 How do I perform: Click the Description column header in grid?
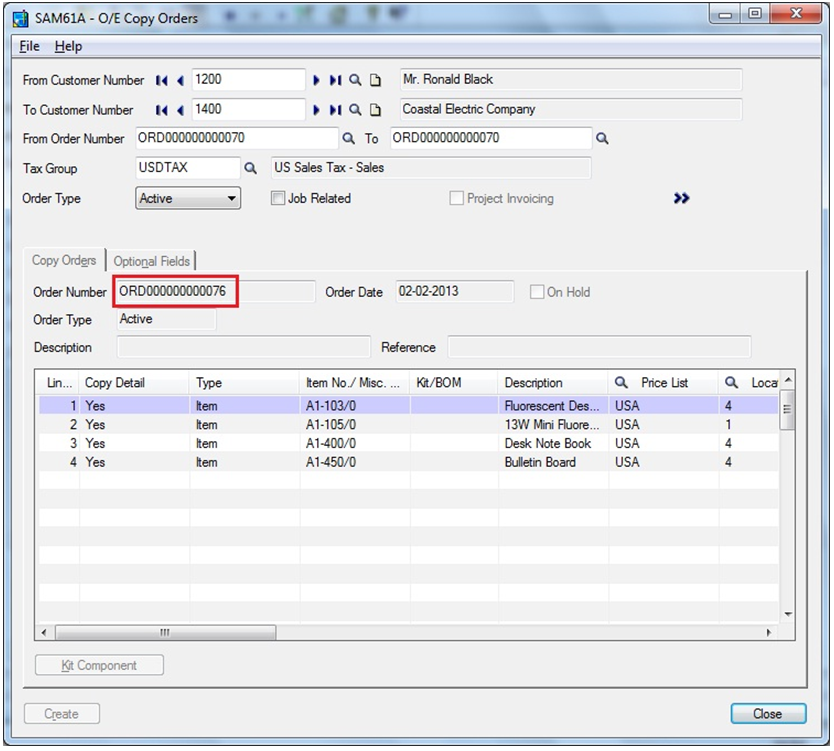(x=553, y=382)
